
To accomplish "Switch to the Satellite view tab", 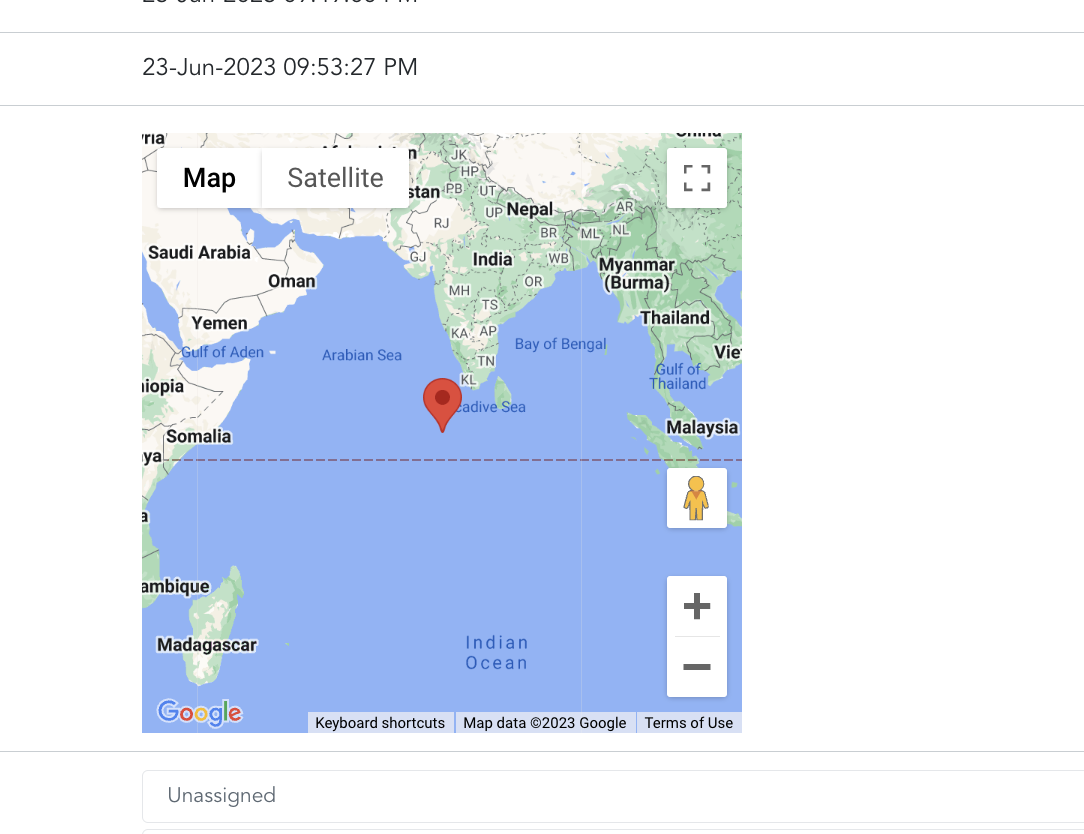I will pyautogui.click(x=335, y=178).
